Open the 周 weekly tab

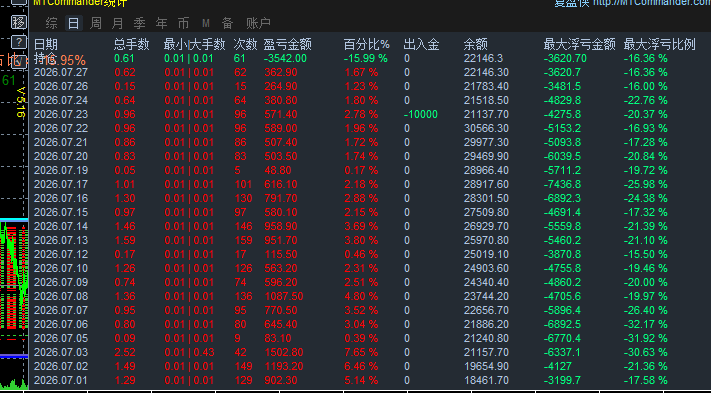pos(96,23)
